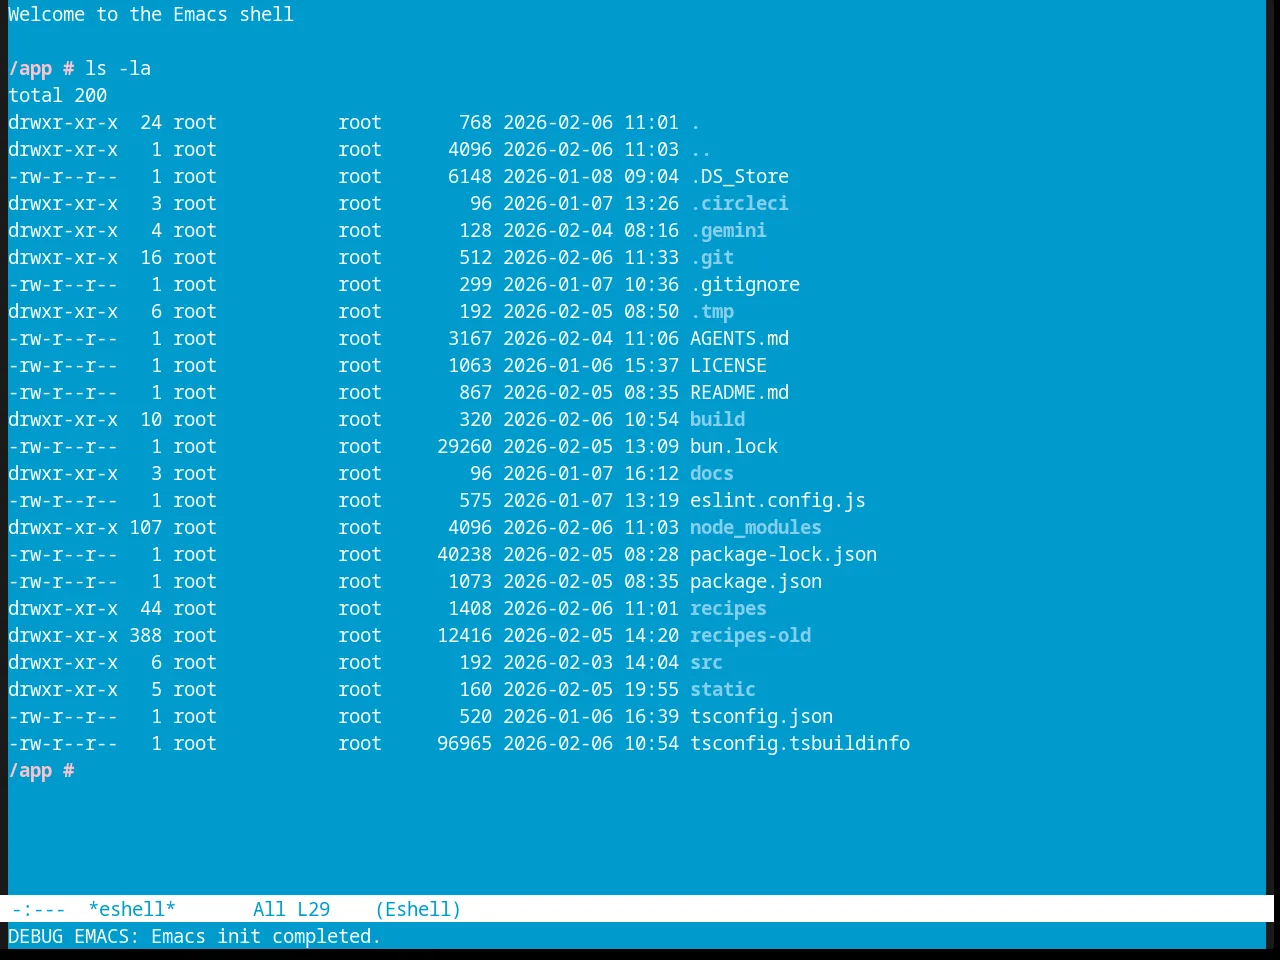Click the link count 388
The height and width of the screenshot is (960, 1280).
pyautogui.click(x=145, y=635)
